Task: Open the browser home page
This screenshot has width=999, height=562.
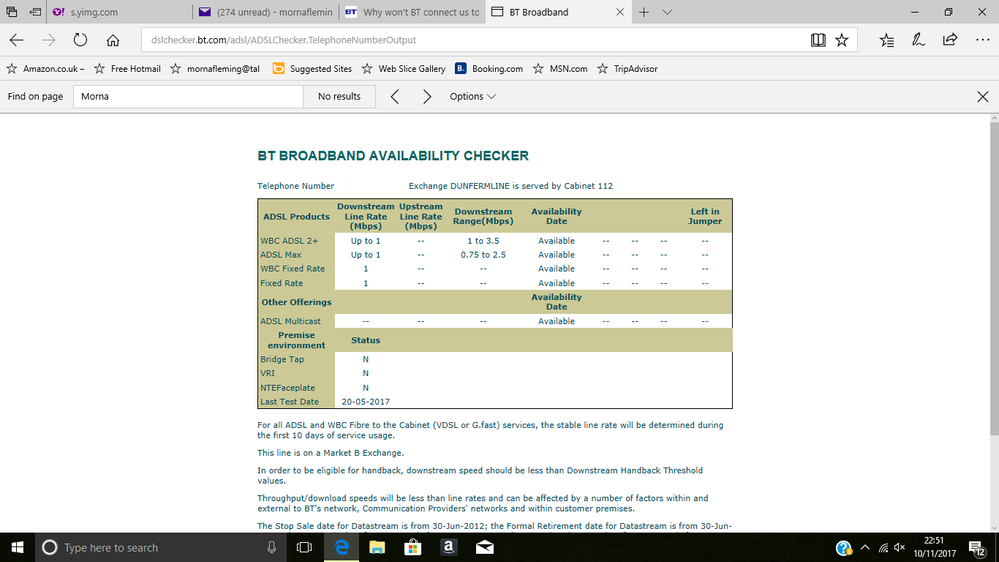Action: coord(113,40)
